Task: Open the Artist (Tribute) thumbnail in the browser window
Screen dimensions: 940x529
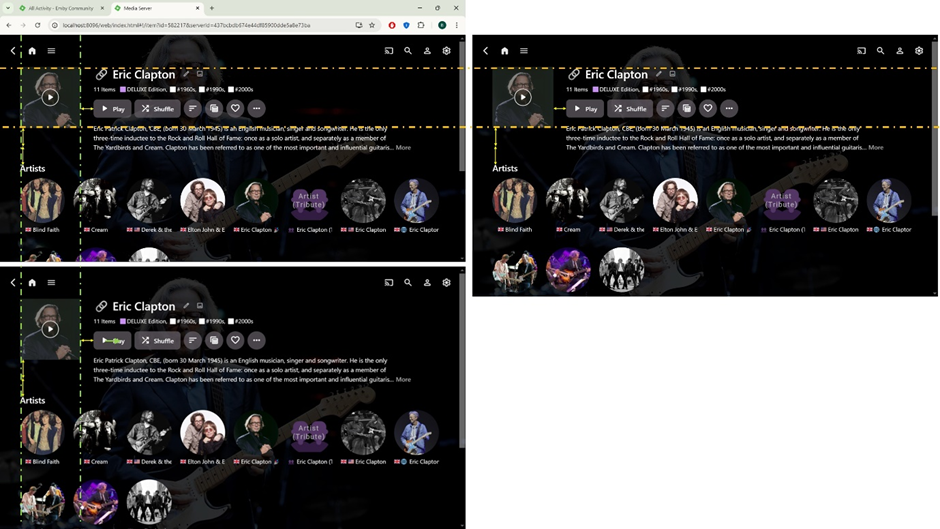Action: click(x=309, y=200)
